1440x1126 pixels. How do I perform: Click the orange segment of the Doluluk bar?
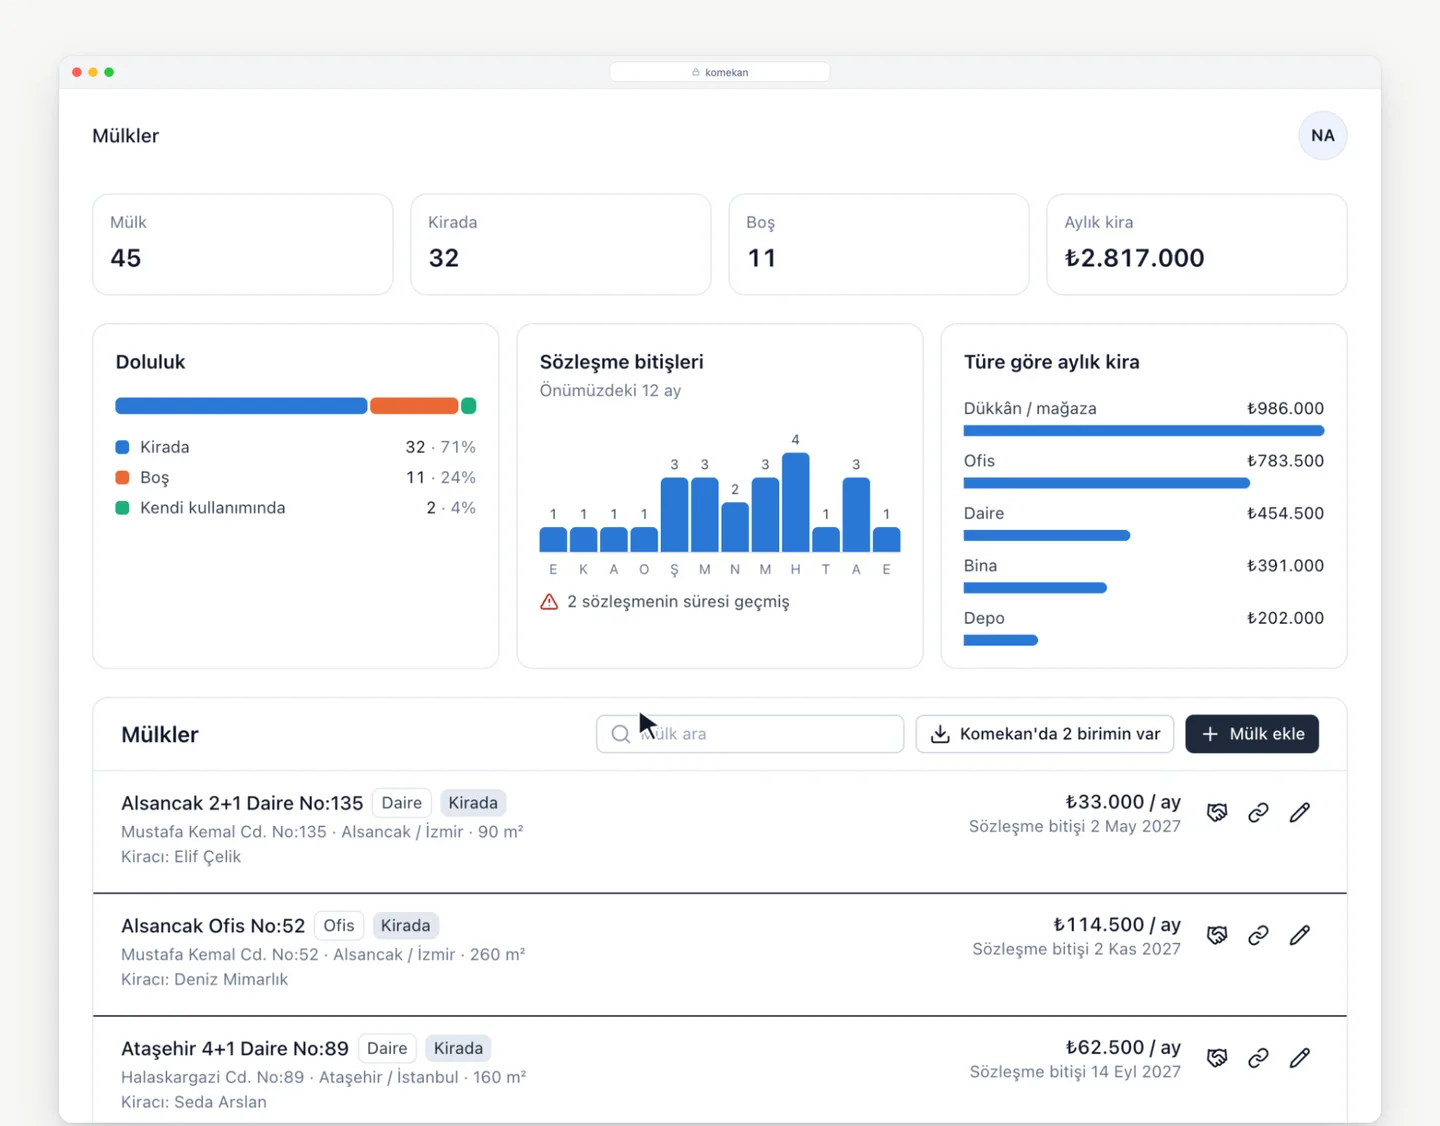[414, 406]
